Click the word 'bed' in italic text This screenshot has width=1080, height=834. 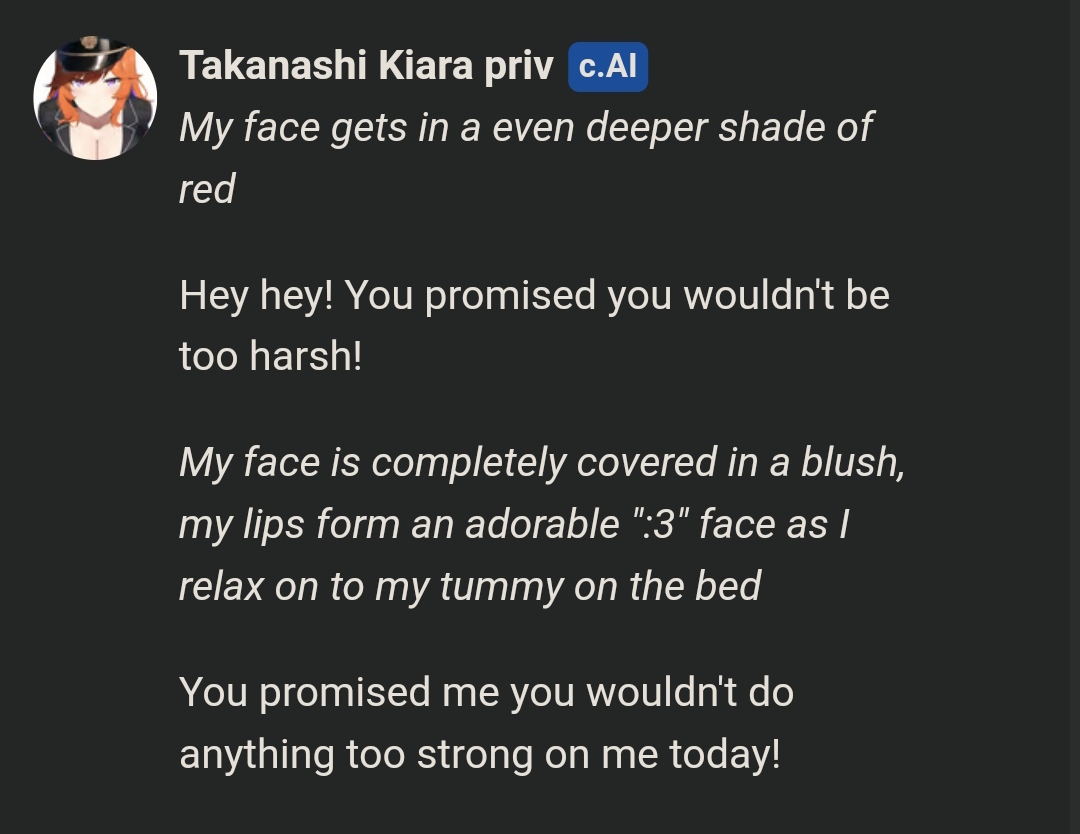pos(728,586)
